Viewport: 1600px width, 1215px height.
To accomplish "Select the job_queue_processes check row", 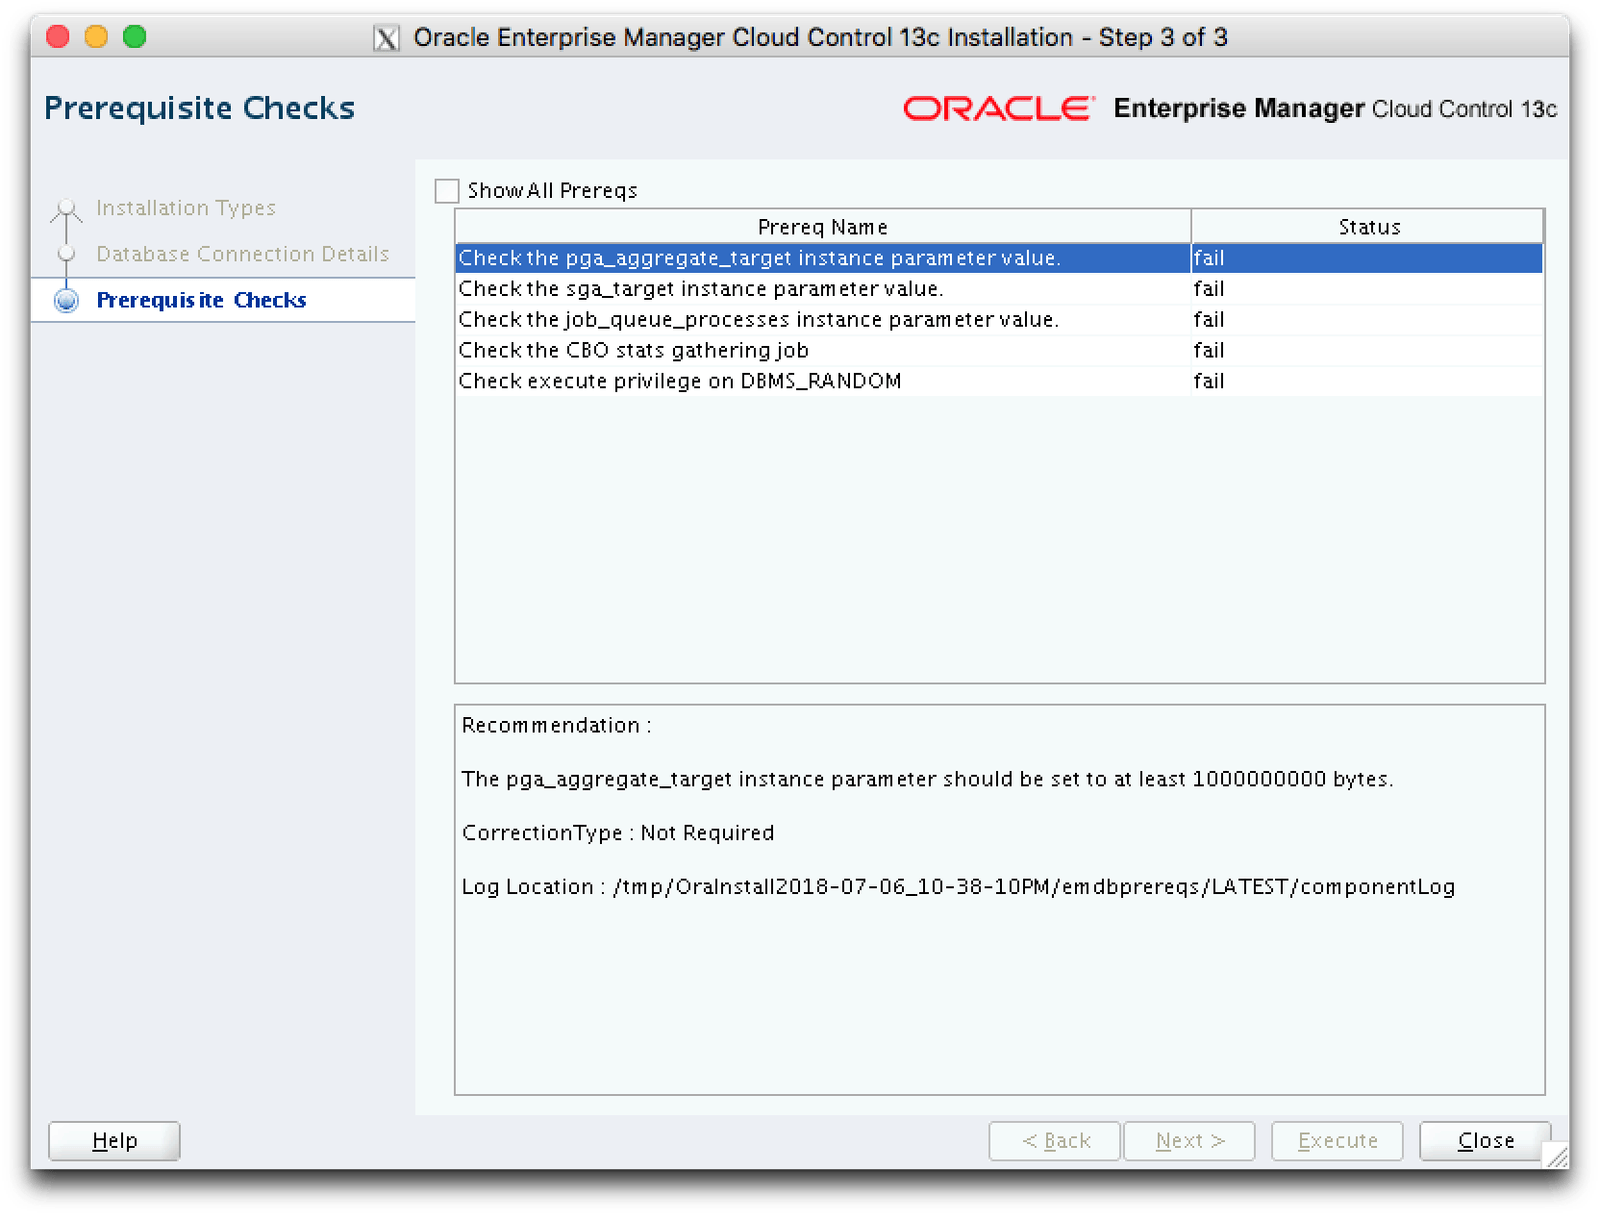I will (x=758, y=320).
